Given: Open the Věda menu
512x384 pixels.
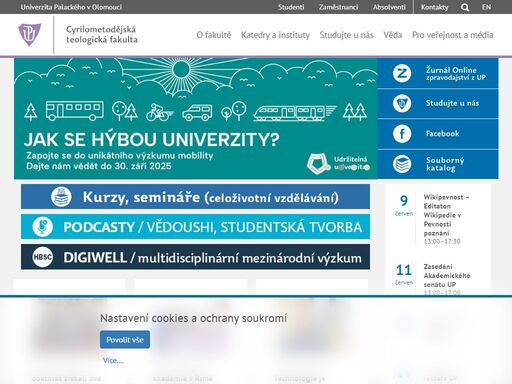Looking at the screenshot, I should [393, 35].
